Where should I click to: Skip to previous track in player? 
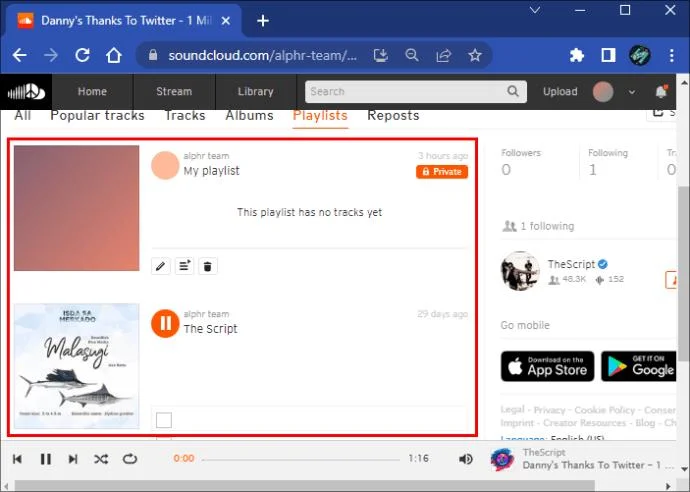(x=17, y=459)
